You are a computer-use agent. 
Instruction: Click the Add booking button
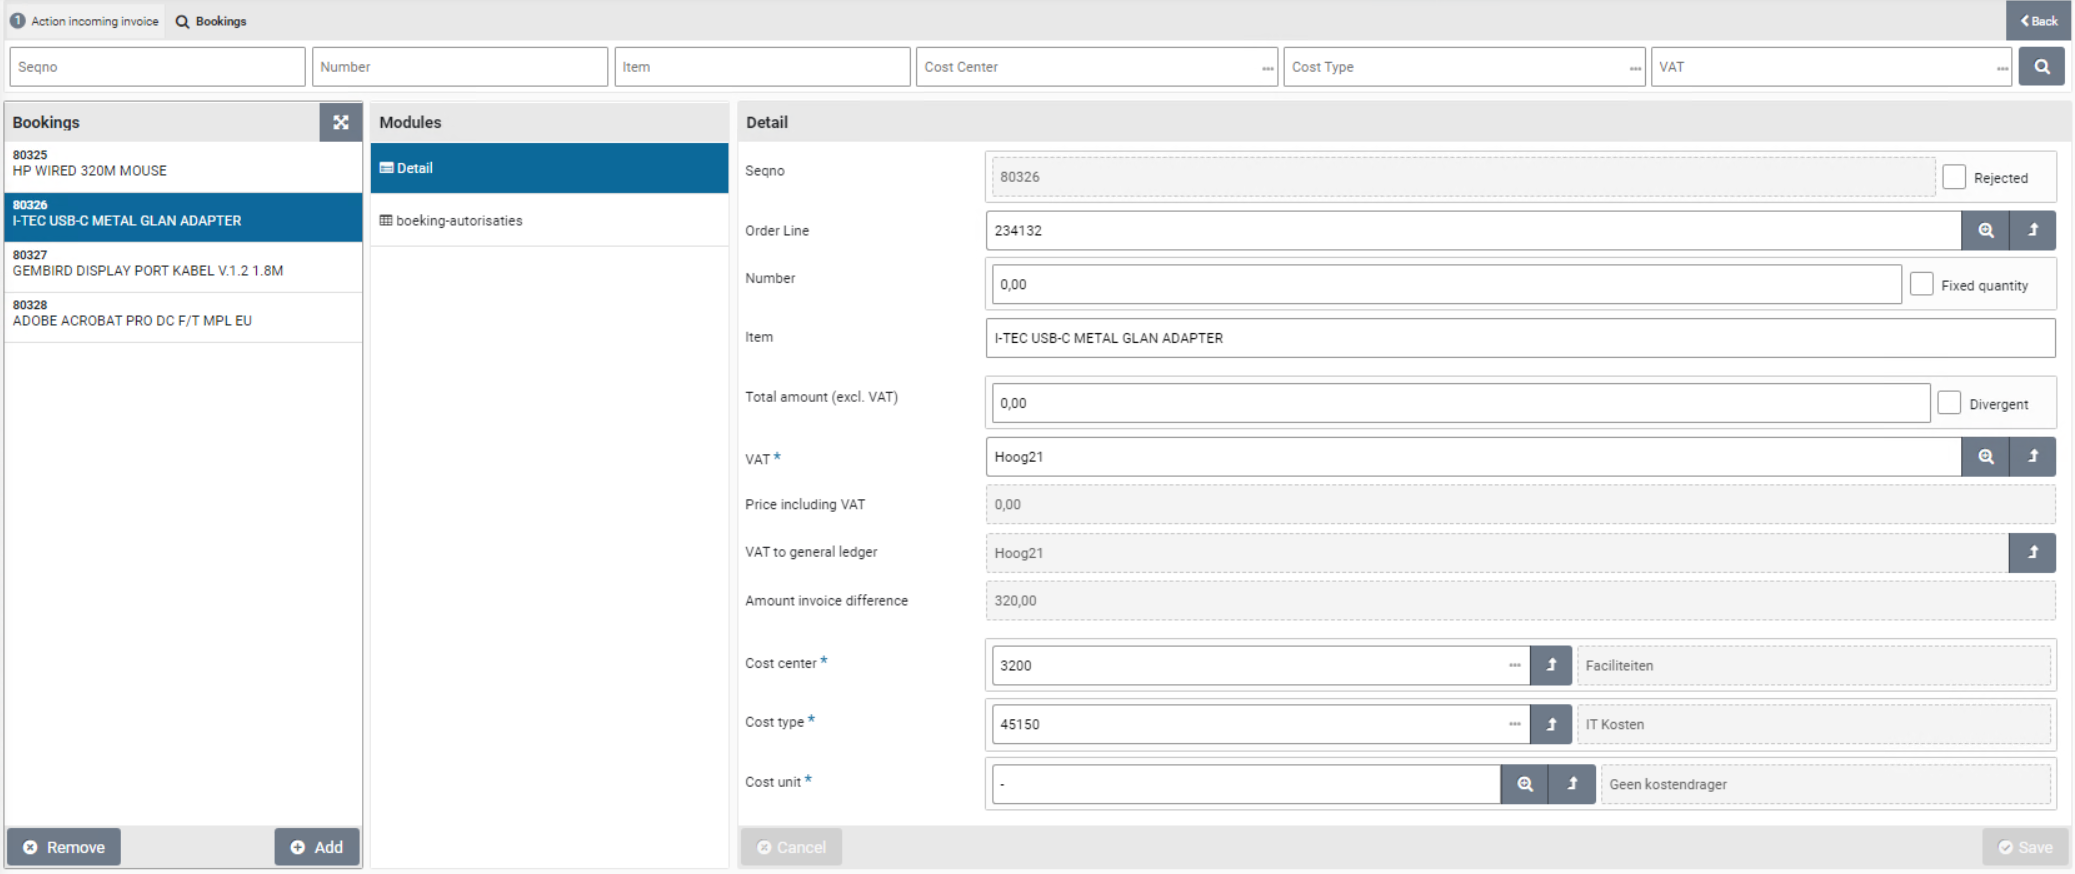317,847
